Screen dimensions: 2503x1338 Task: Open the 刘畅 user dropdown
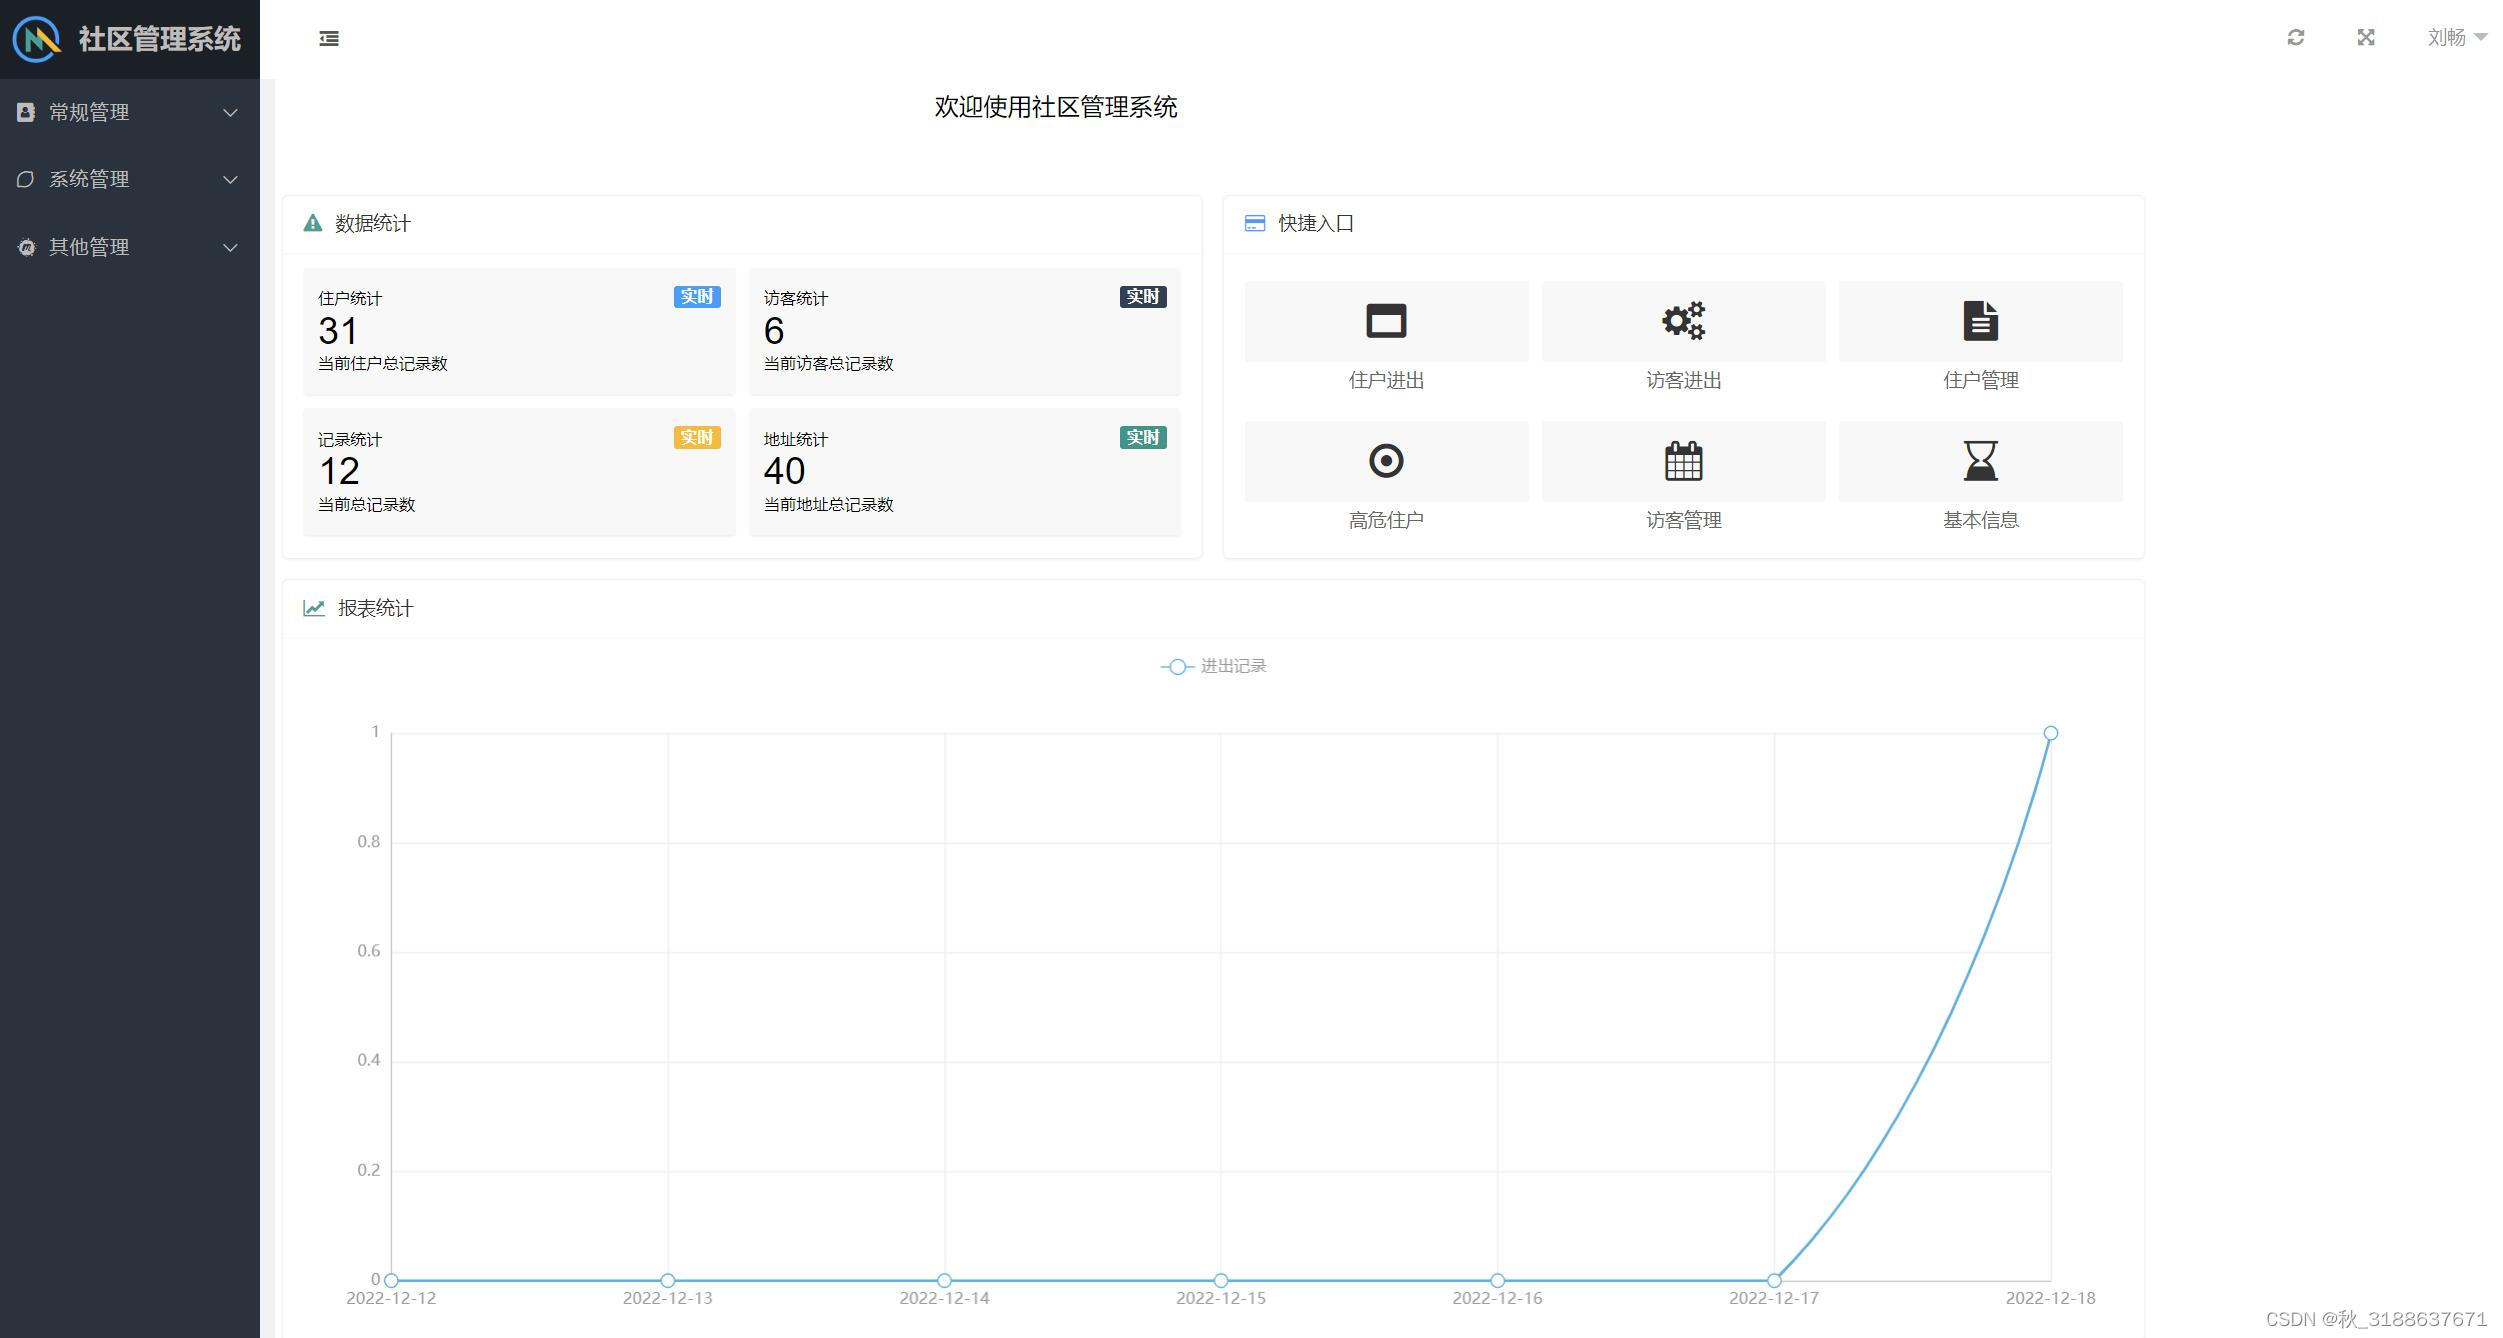2457,37
